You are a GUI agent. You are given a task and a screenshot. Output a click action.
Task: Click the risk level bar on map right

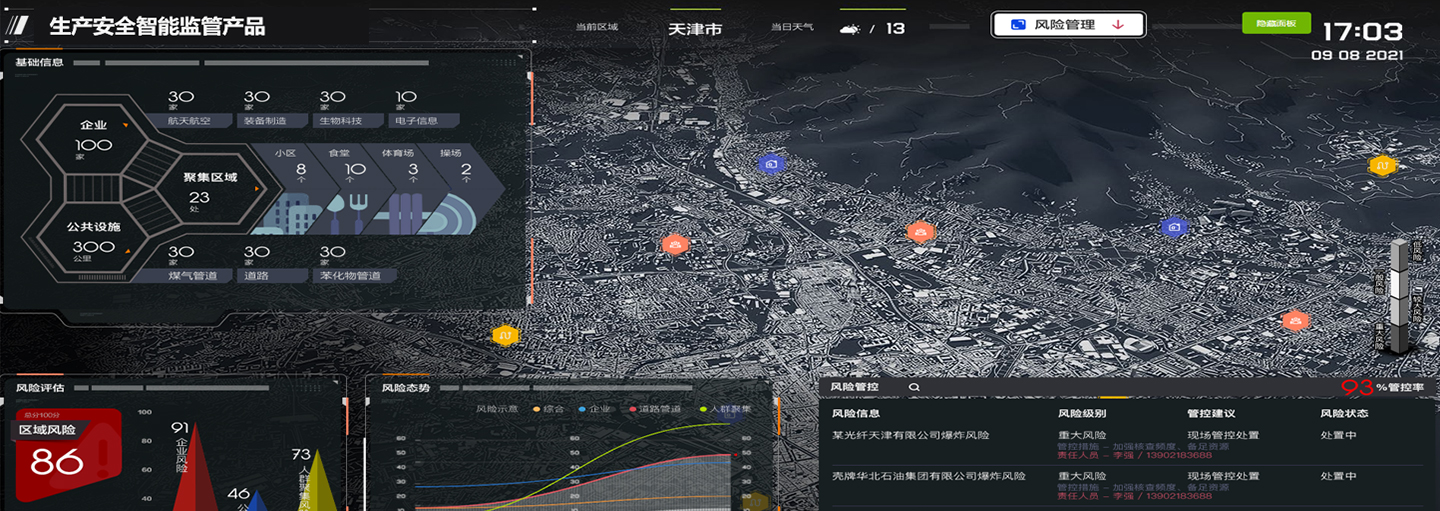pyautogui.click(x=1399, y=296)
